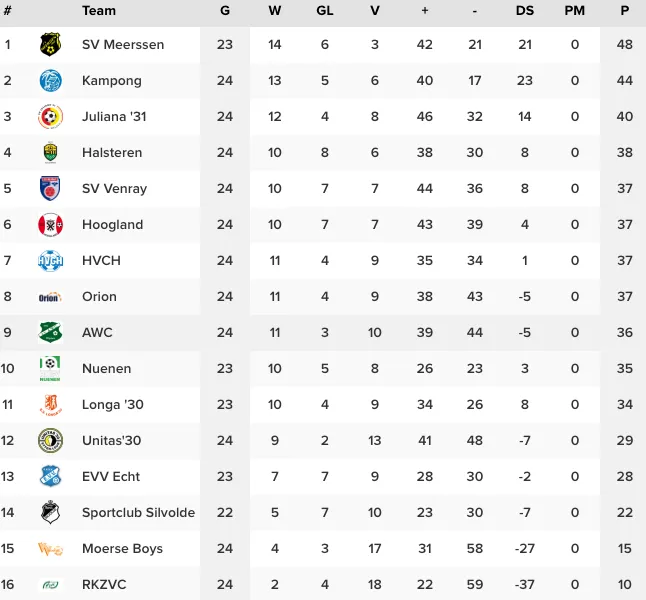Click the Sportclub Silvolde crest
Screen dimensions: 646x600
coord(50,512)
